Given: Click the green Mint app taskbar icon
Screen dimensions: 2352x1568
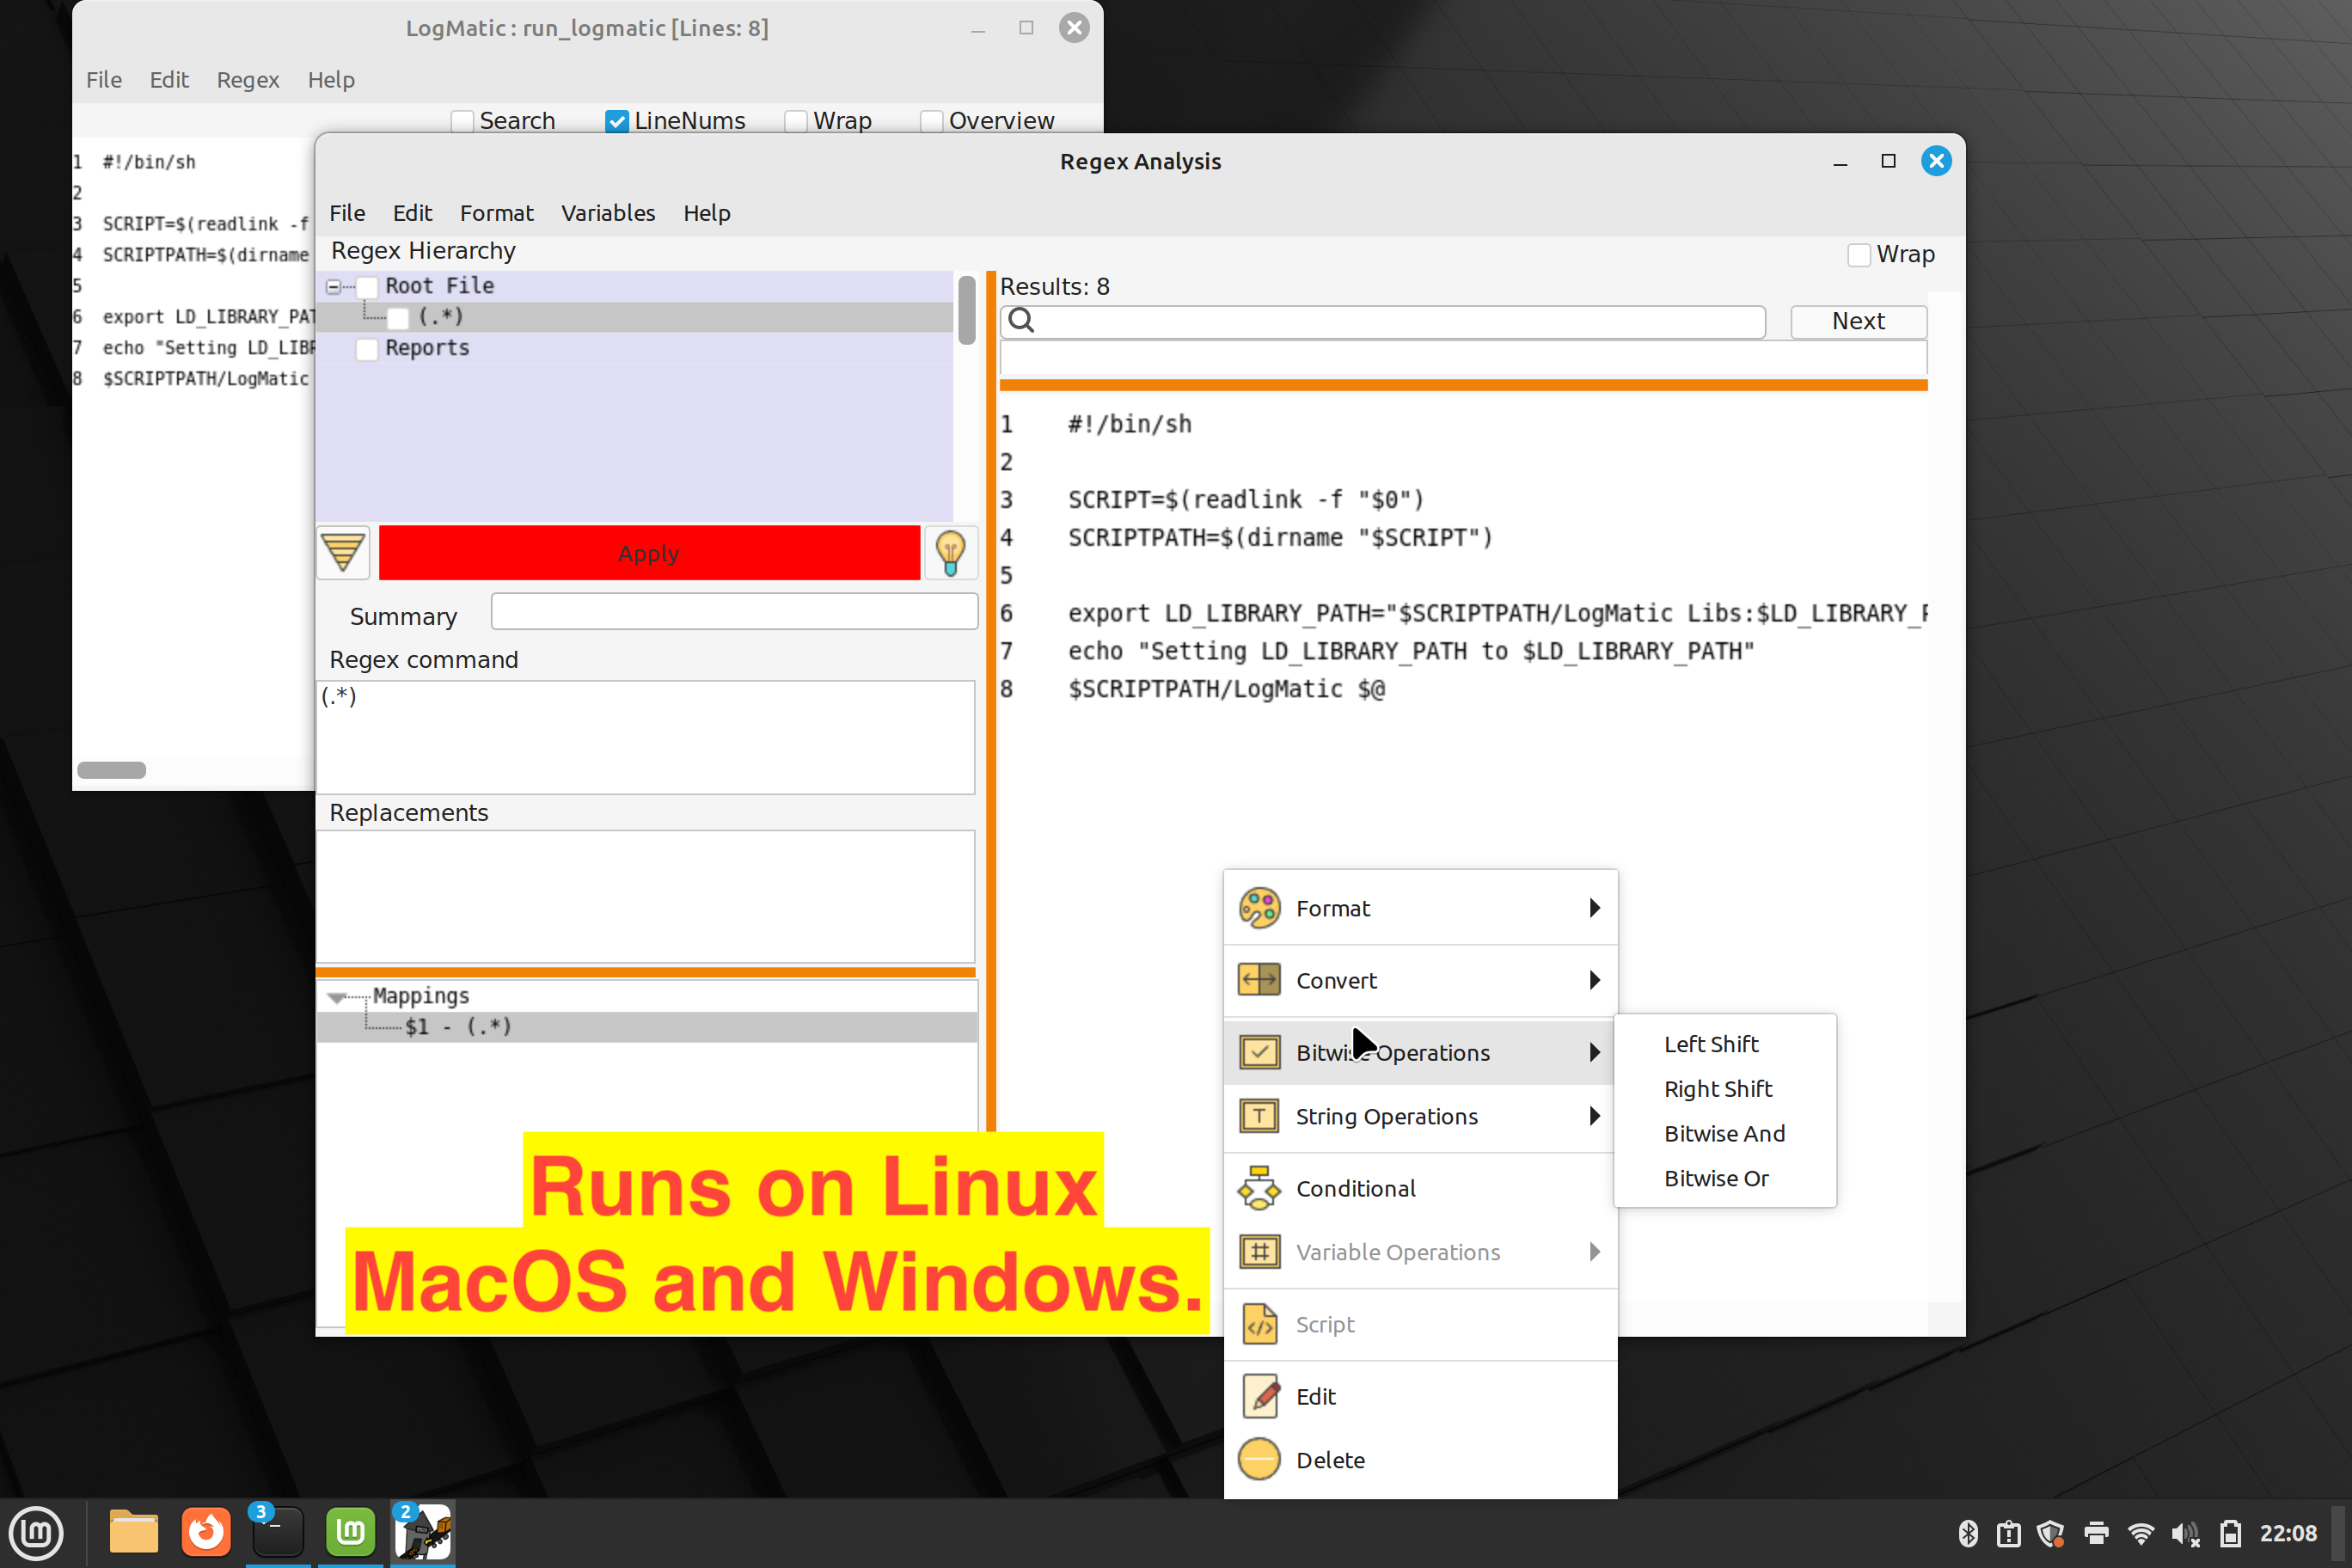Looking at the screenshot, I should coord(350,1532).
